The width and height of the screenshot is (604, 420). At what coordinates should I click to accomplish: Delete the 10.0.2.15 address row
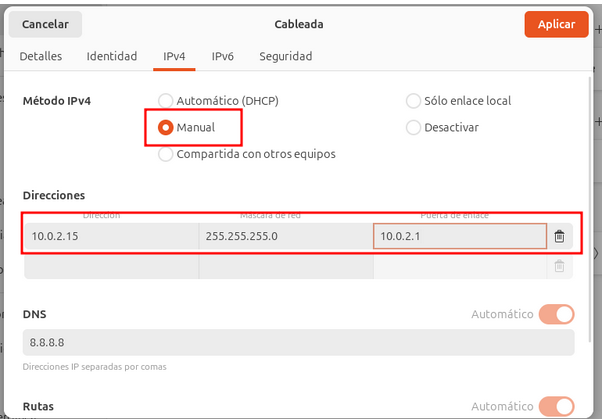click(559, 236)
